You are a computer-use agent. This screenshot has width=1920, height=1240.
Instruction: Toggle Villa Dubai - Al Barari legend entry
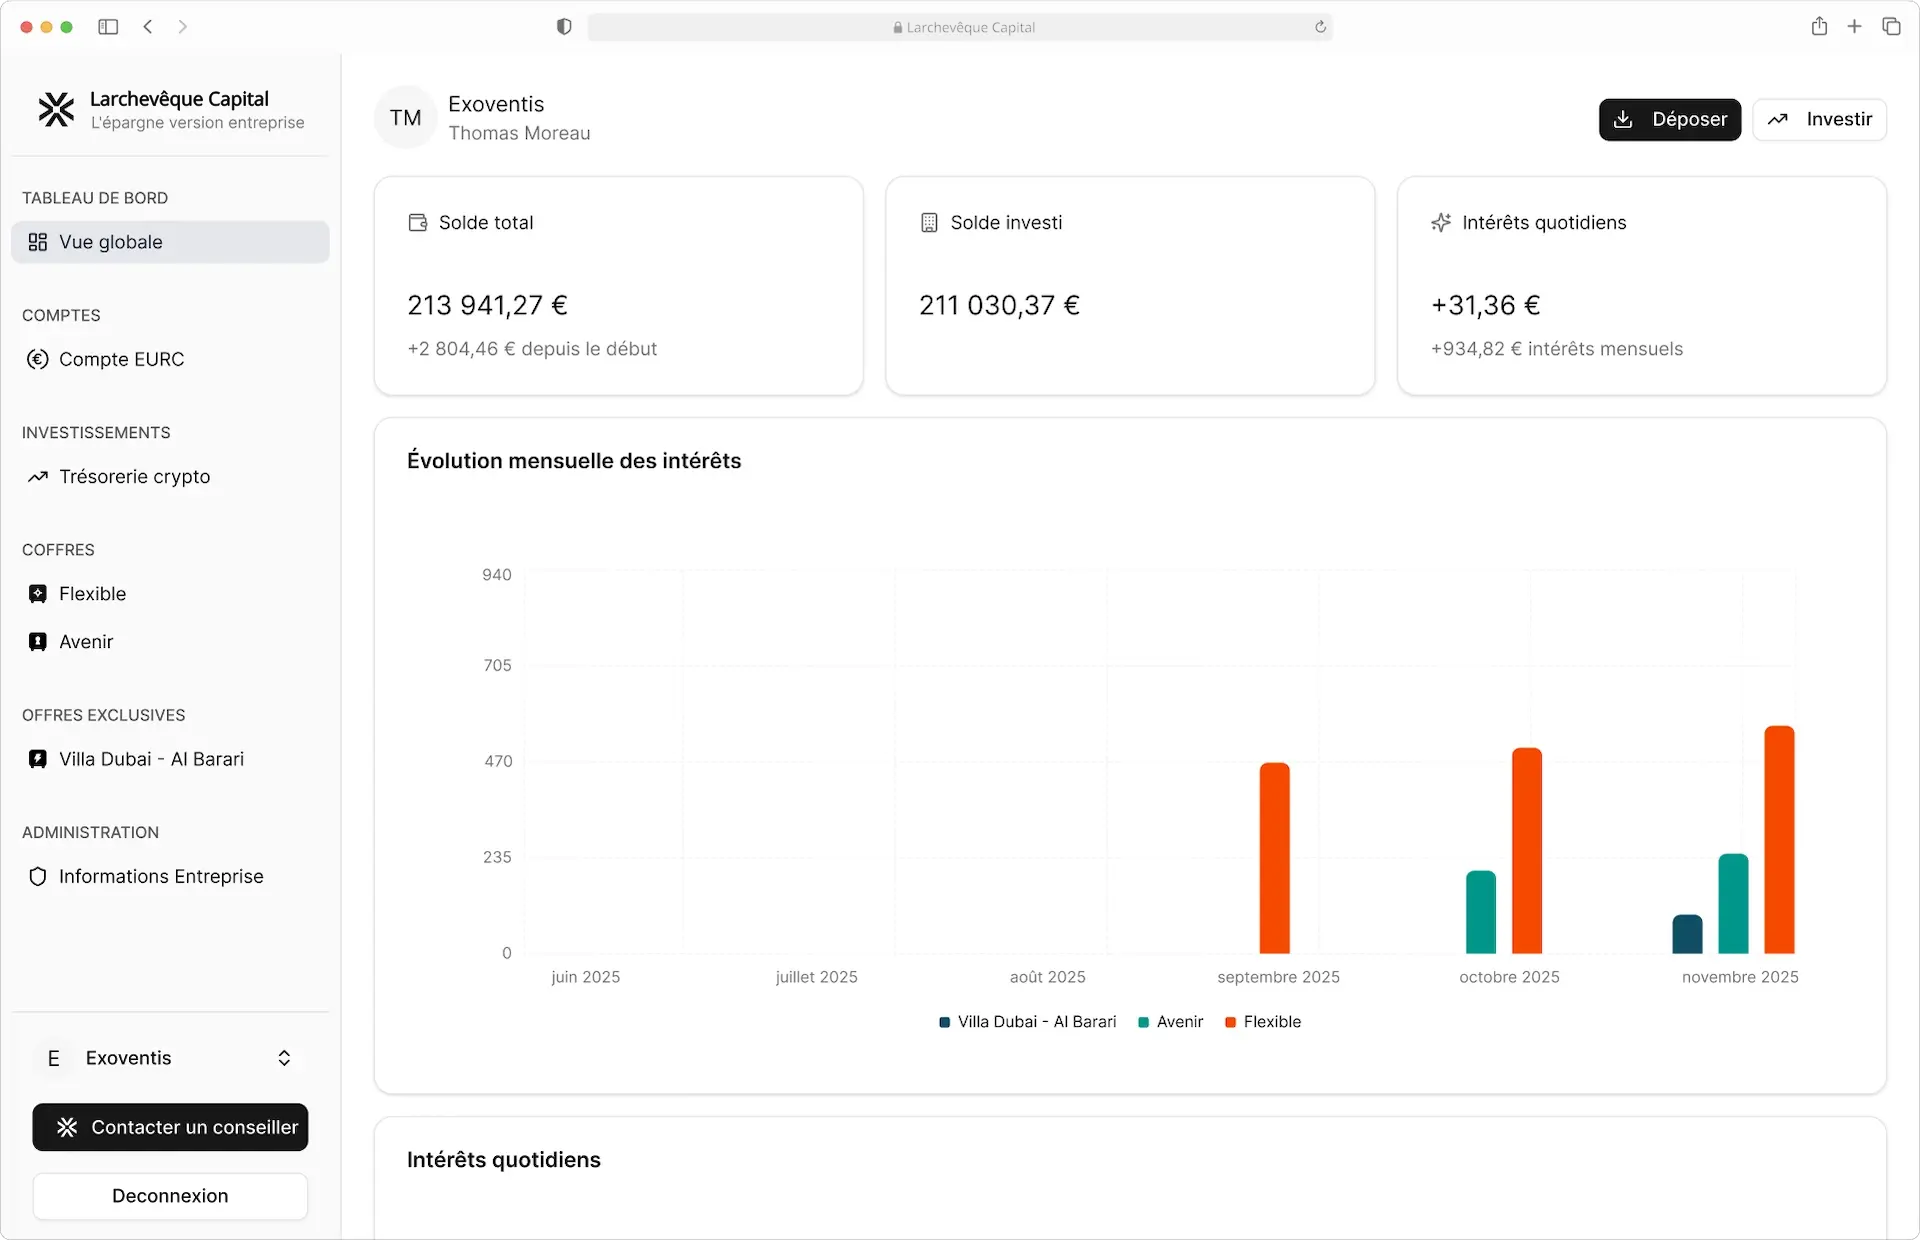click(x=1028, y=1022)
